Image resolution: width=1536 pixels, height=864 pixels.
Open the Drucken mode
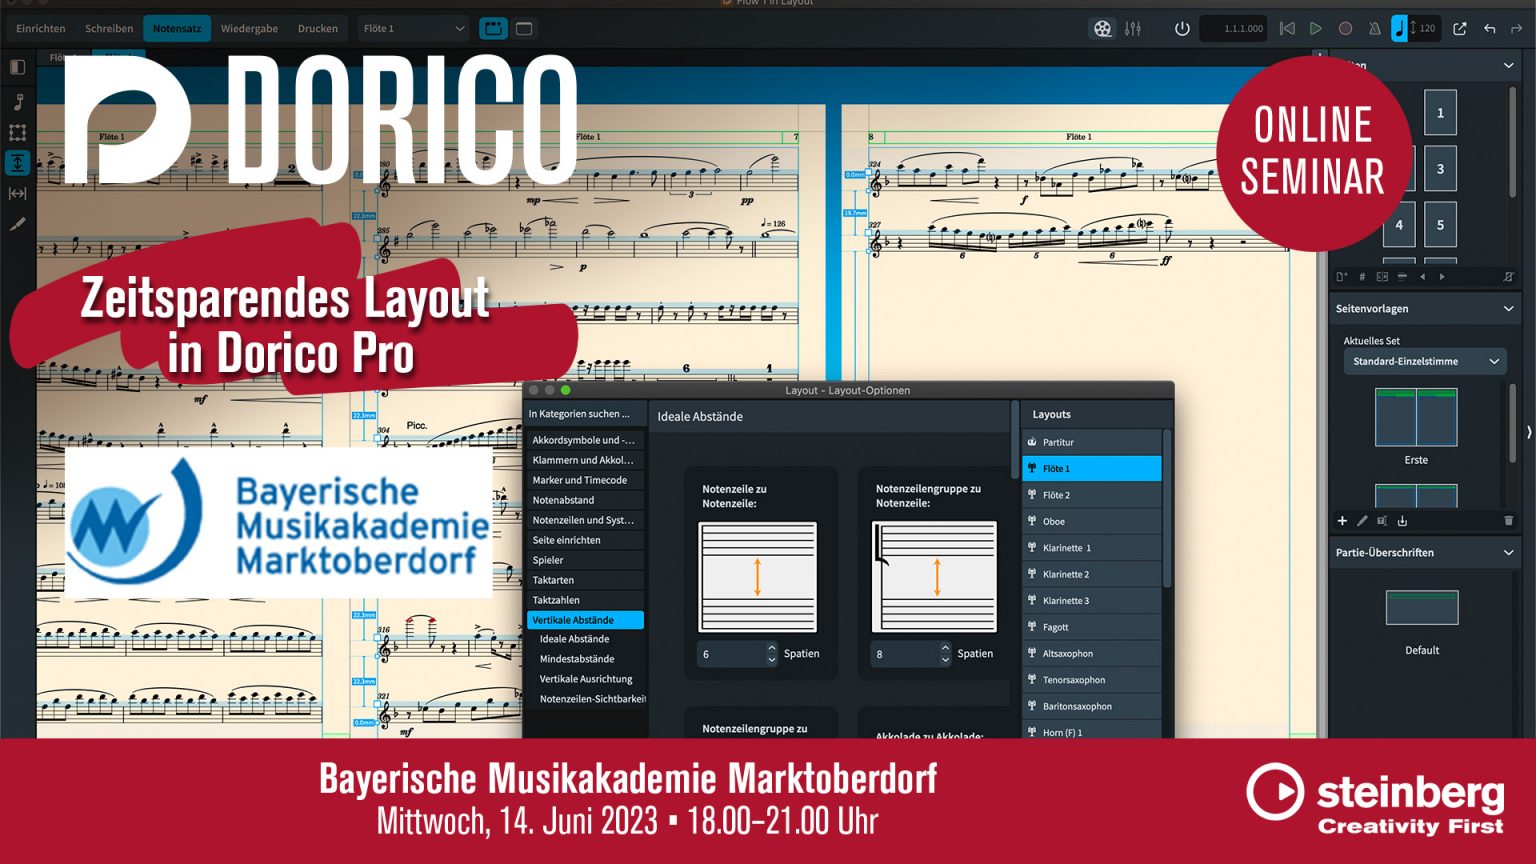click(318, 28)
